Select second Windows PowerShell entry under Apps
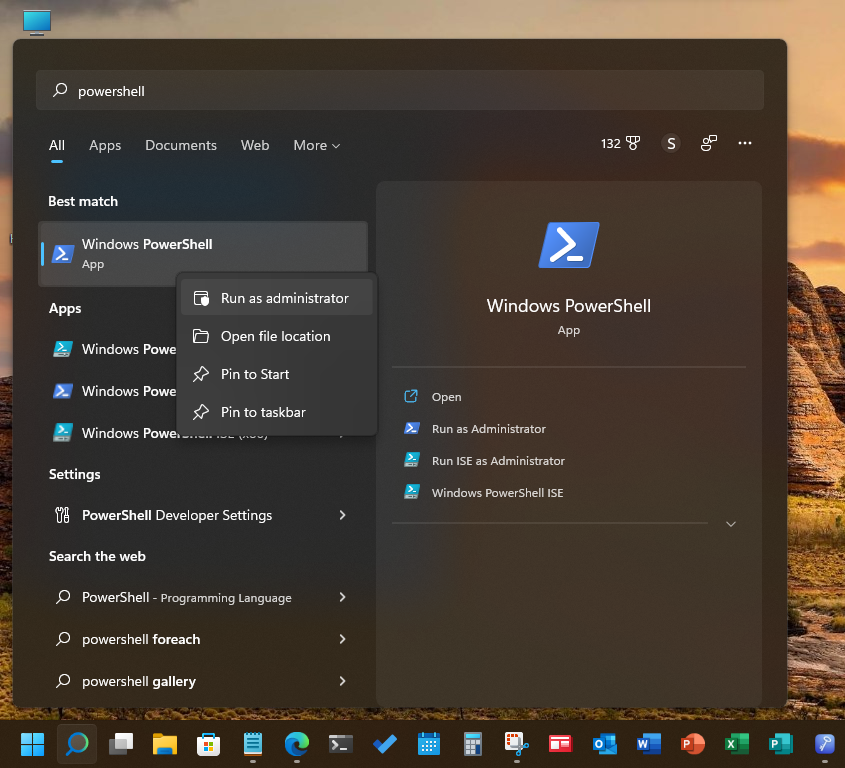845x768 pixels. 113,391
